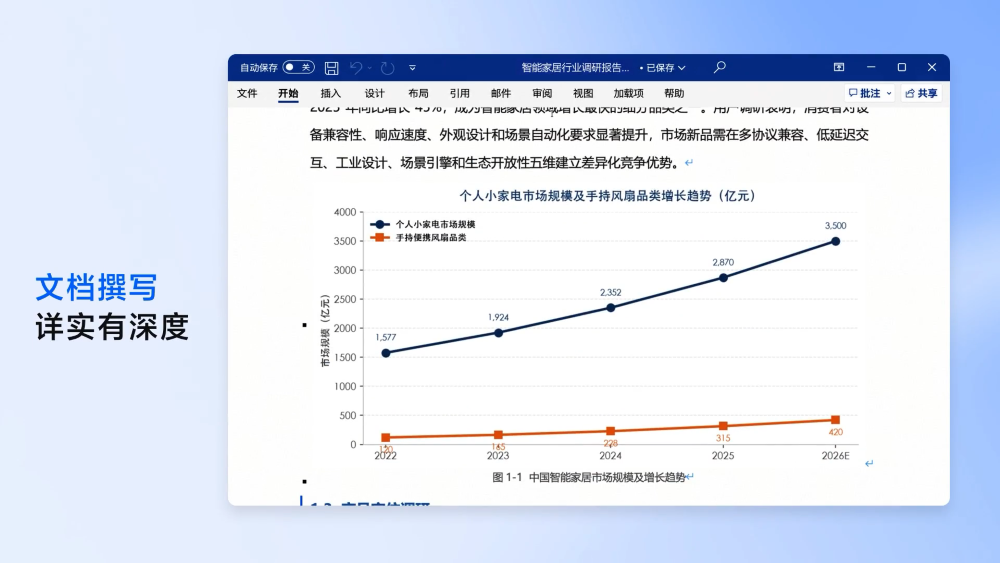
Task: Click the 2024 axis label
Action: (610, 455)
